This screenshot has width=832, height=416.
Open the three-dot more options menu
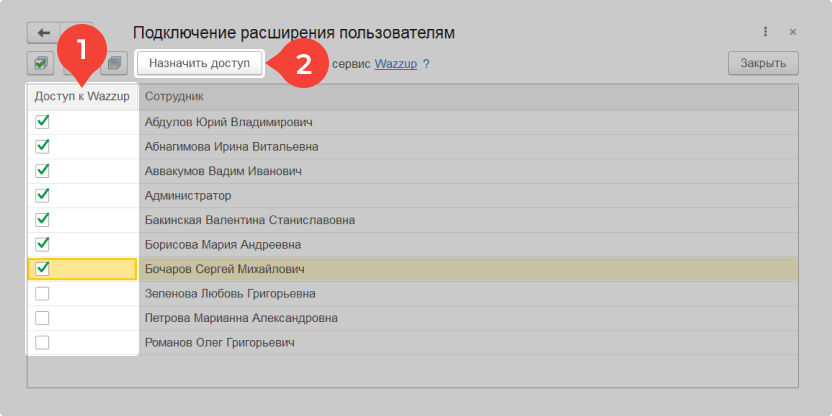click(766, 32)
